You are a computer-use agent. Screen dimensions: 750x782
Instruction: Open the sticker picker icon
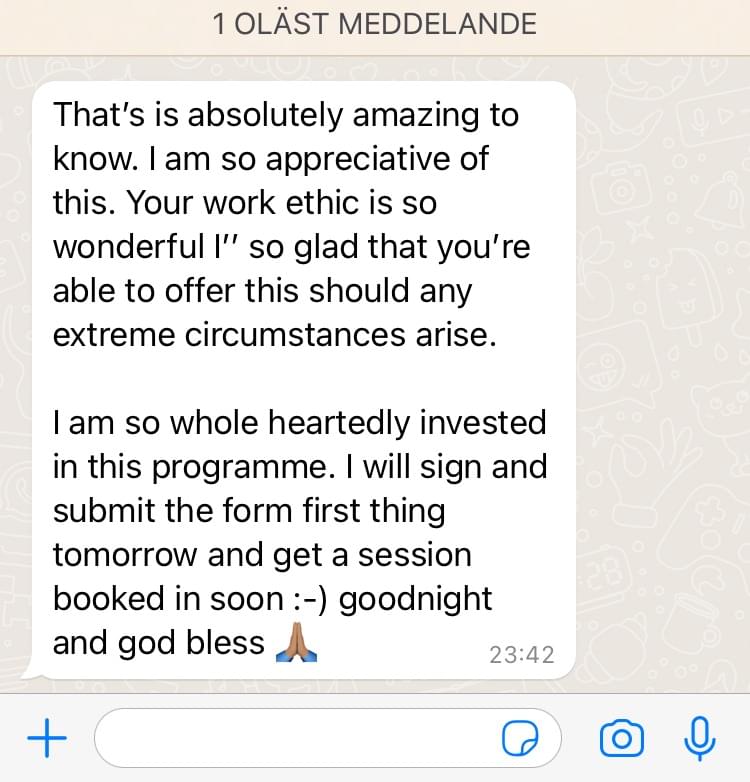[520, 740]
